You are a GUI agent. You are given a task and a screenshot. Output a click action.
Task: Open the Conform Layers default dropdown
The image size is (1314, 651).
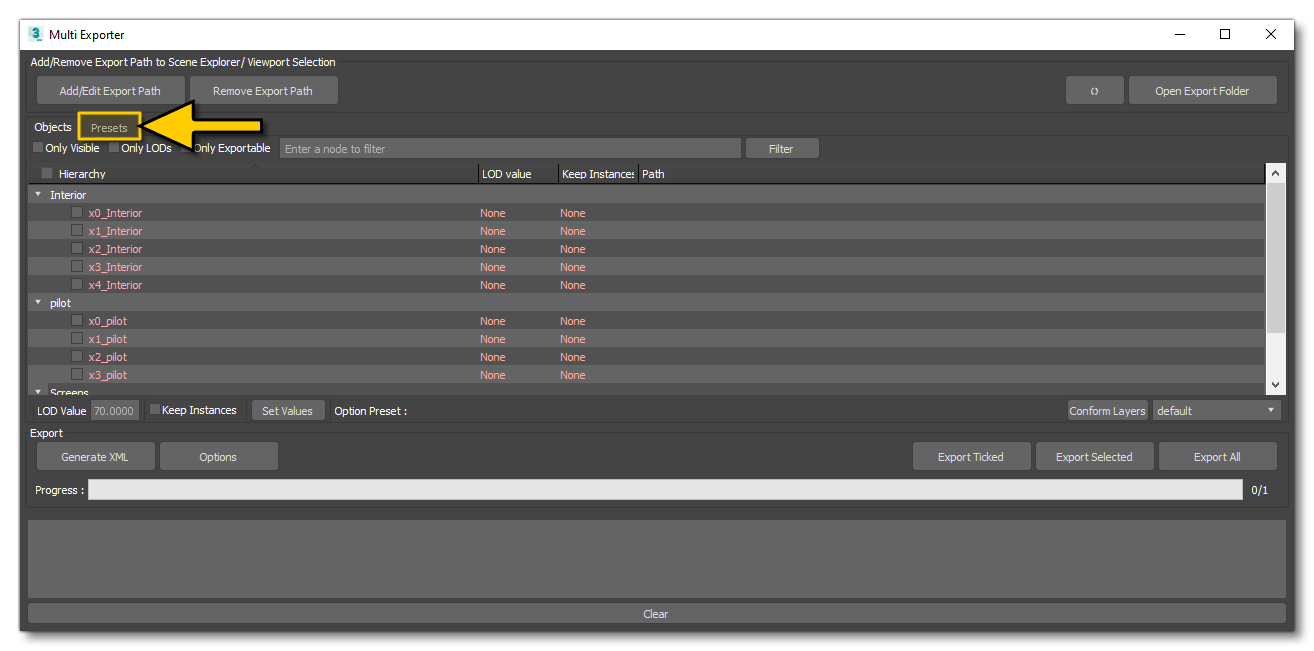coord(1216,411)
